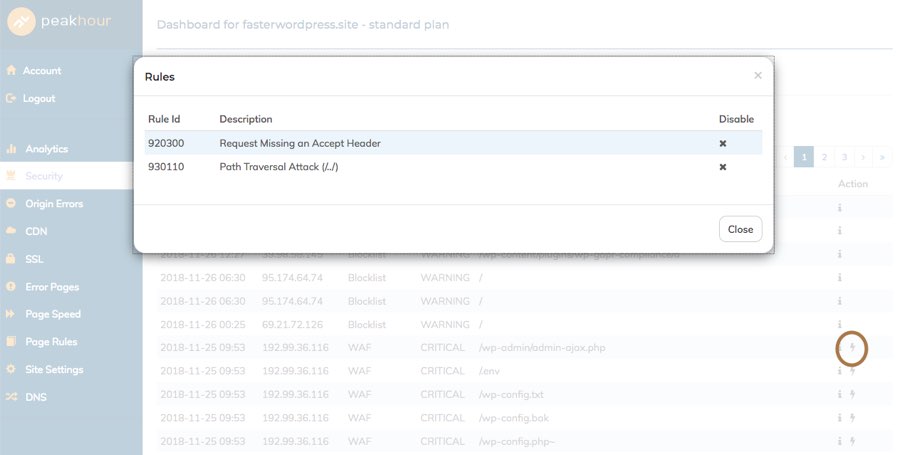
Task: Click rule id 930110
Action: coord(166,167)
